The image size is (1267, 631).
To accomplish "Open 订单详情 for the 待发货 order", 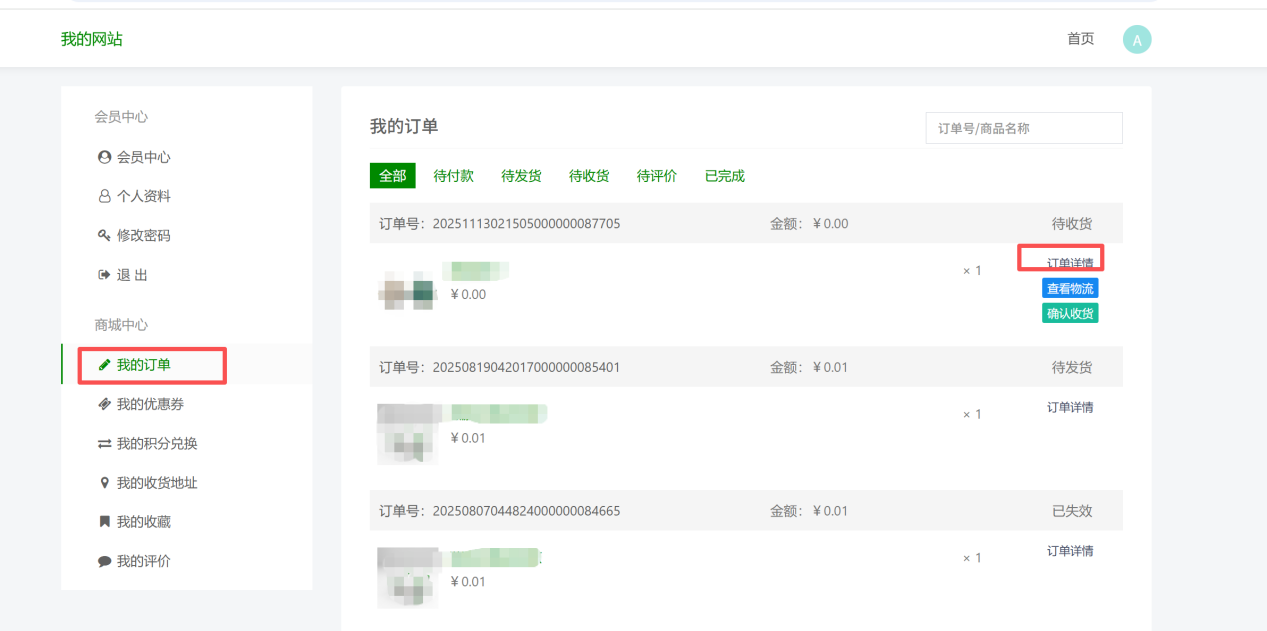I will 1070,407.
